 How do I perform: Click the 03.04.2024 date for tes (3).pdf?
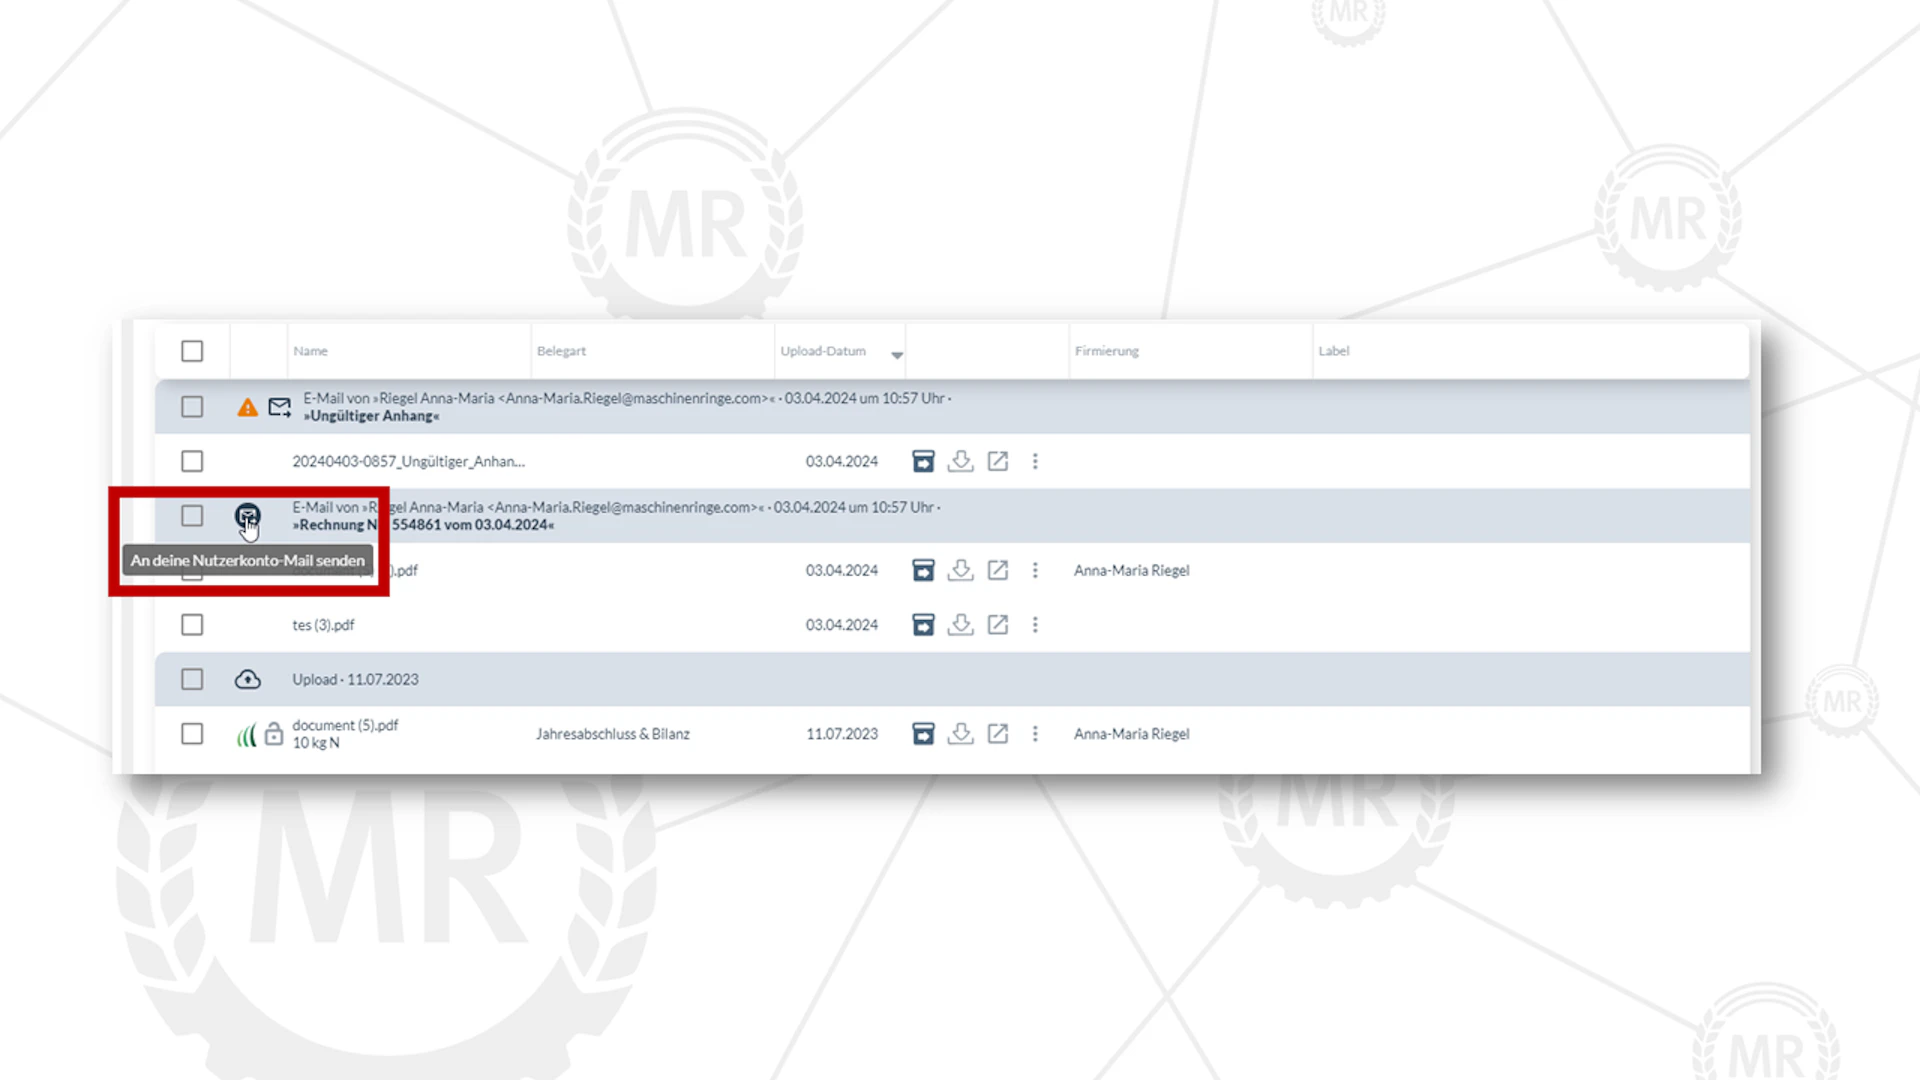[842, 625]
